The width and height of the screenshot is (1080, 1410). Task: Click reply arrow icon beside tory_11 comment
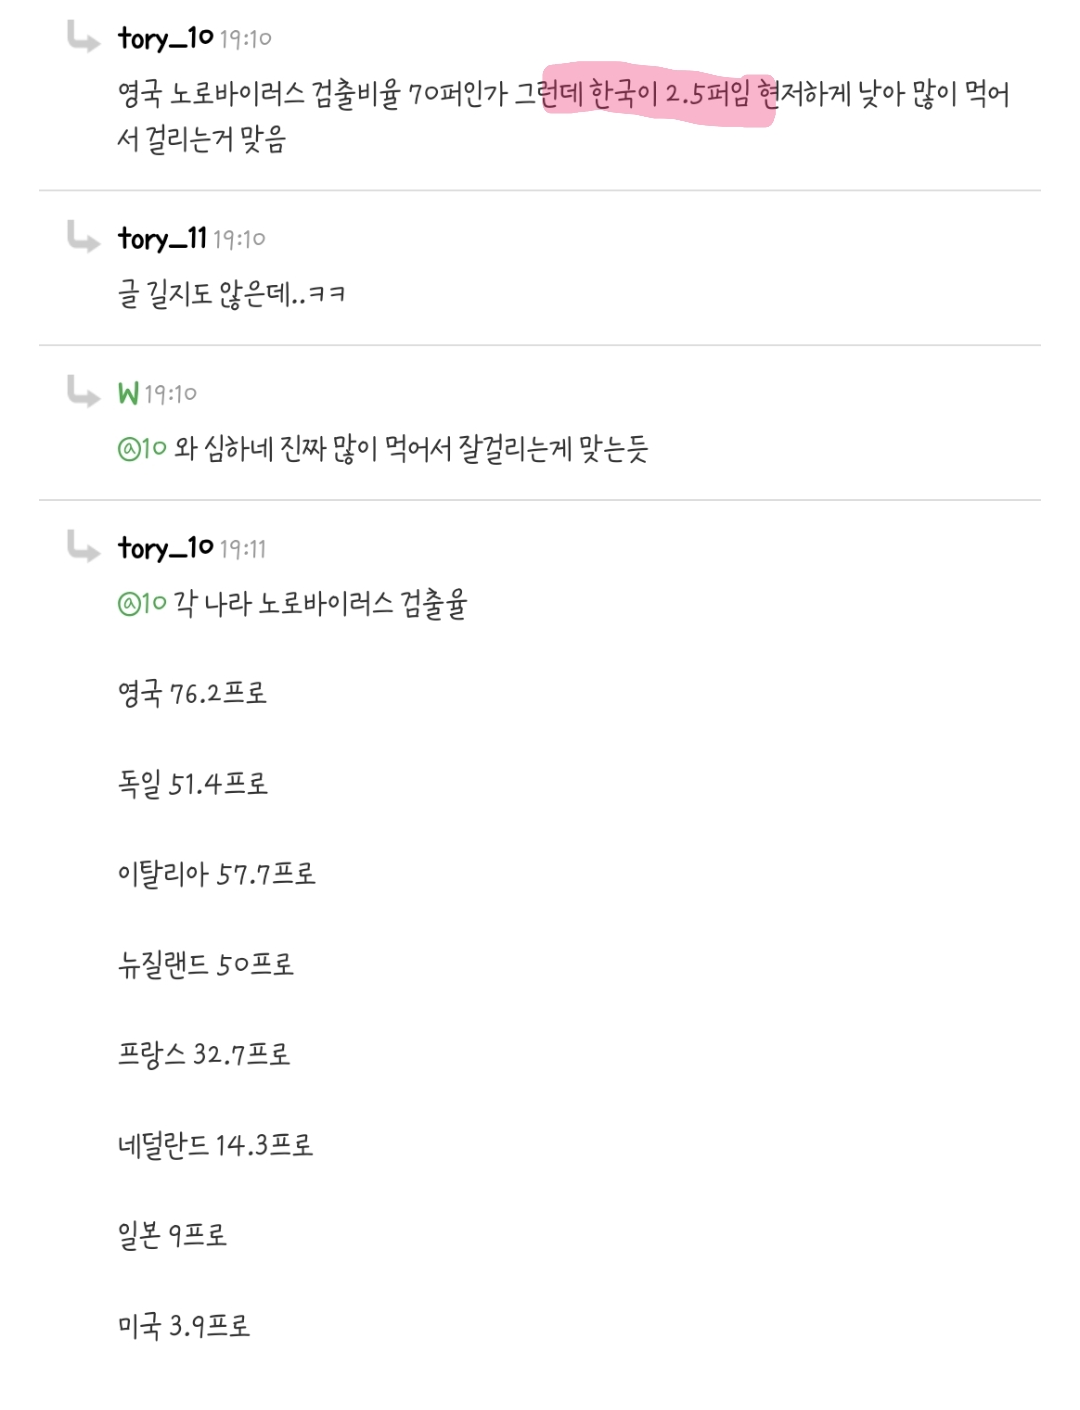point(83,238)
